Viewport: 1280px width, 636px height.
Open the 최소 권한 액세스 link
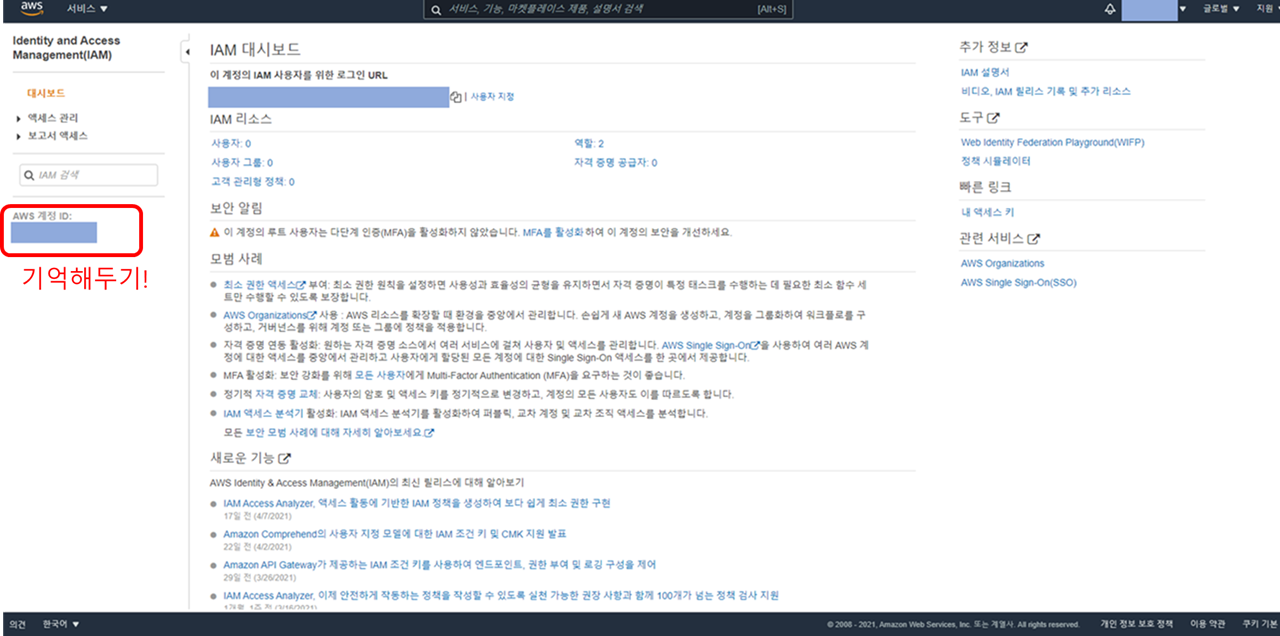(x=264, y=284)
